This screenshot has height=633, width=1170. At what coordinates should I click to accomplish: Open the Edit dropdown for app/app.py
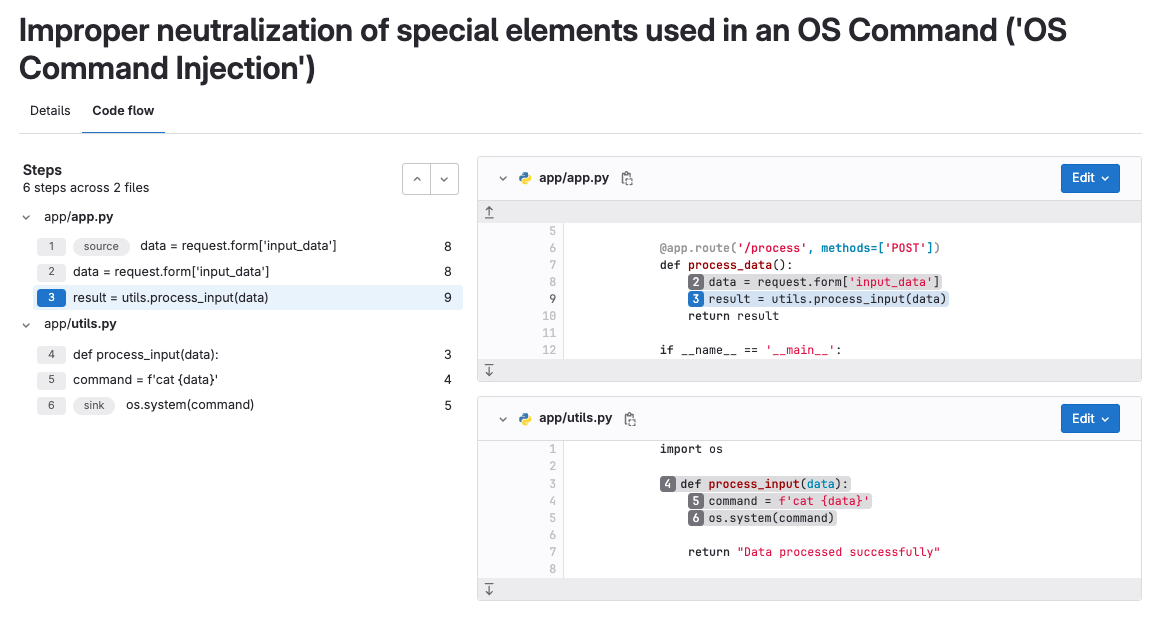1090,177
